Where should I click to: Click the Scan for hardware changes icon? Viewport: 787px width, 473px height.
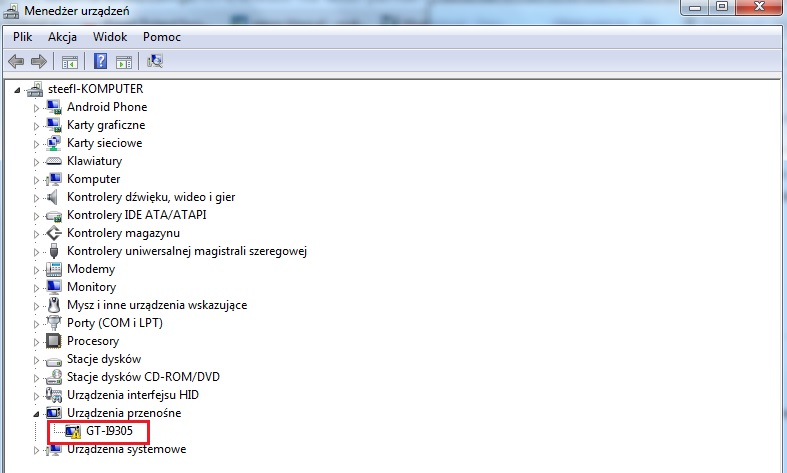pyautogui.click(x=155, y=61)
